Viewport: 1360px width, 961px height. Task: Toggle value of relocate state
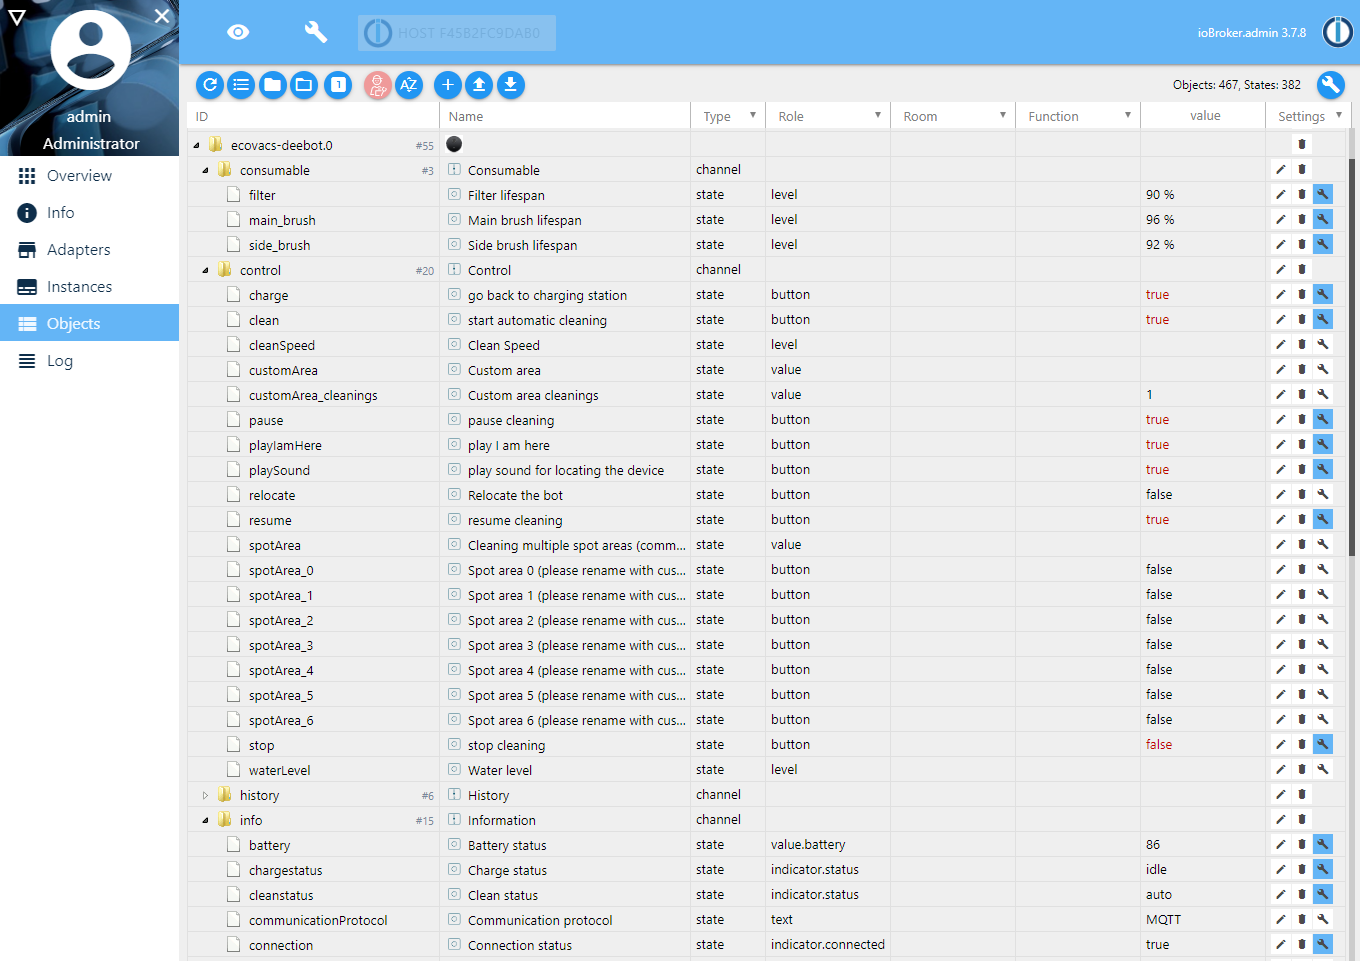click(x=1159, y=495)
